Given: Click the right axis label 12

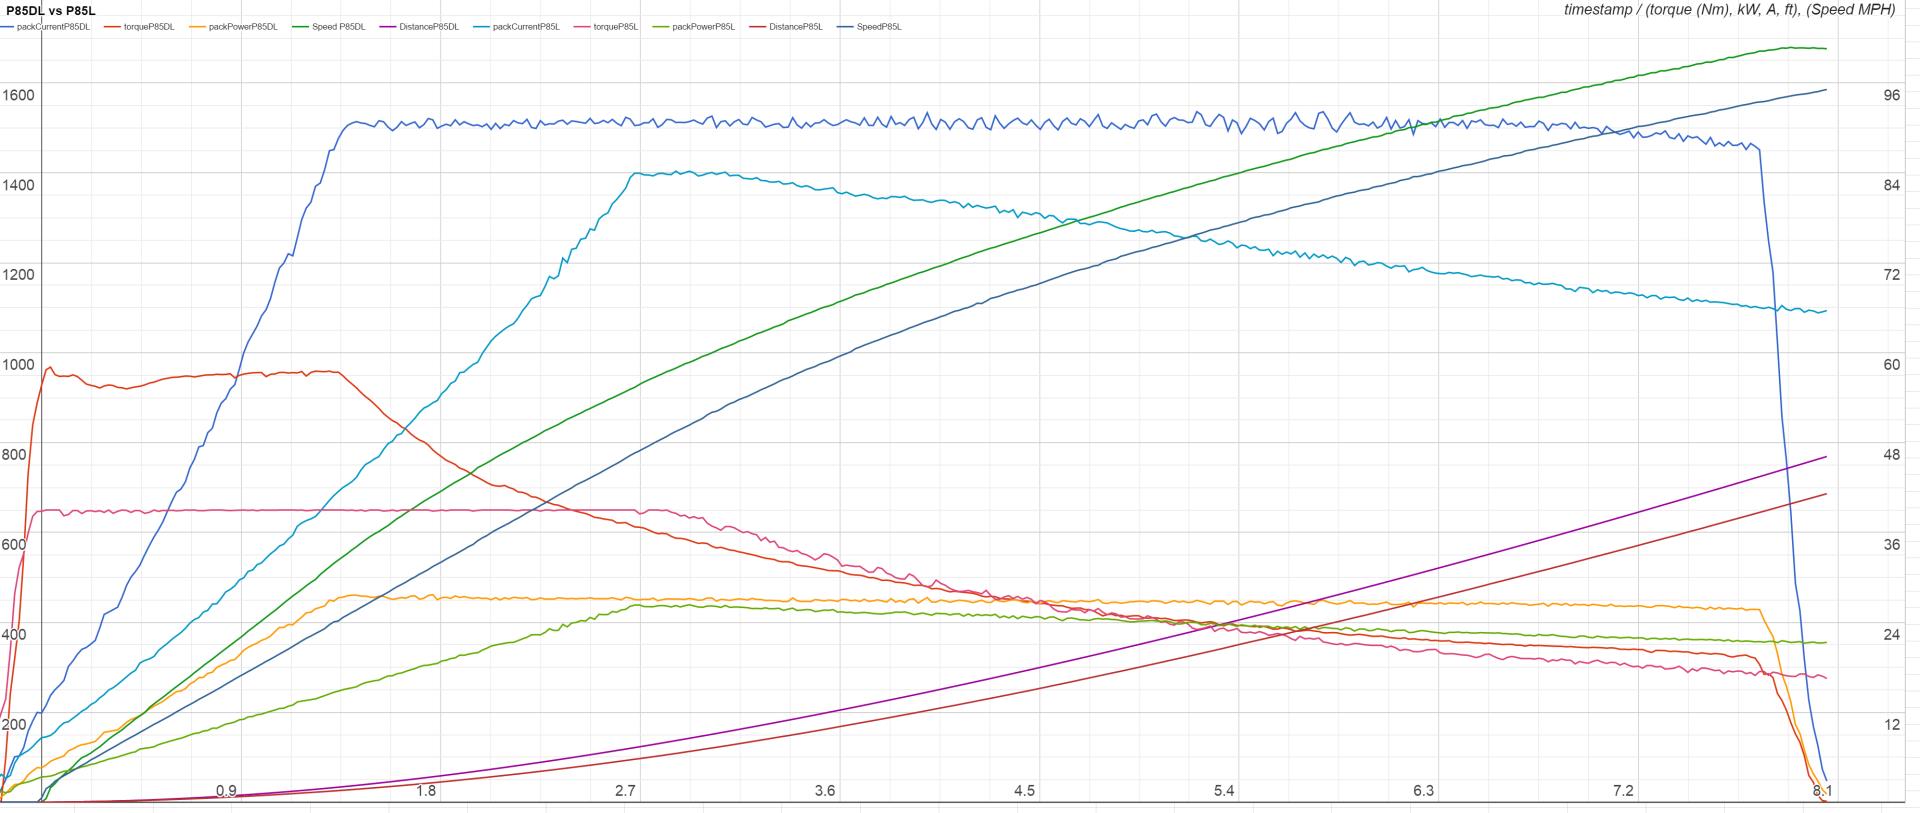Looking at the screenshot, I should [1892, 725].
